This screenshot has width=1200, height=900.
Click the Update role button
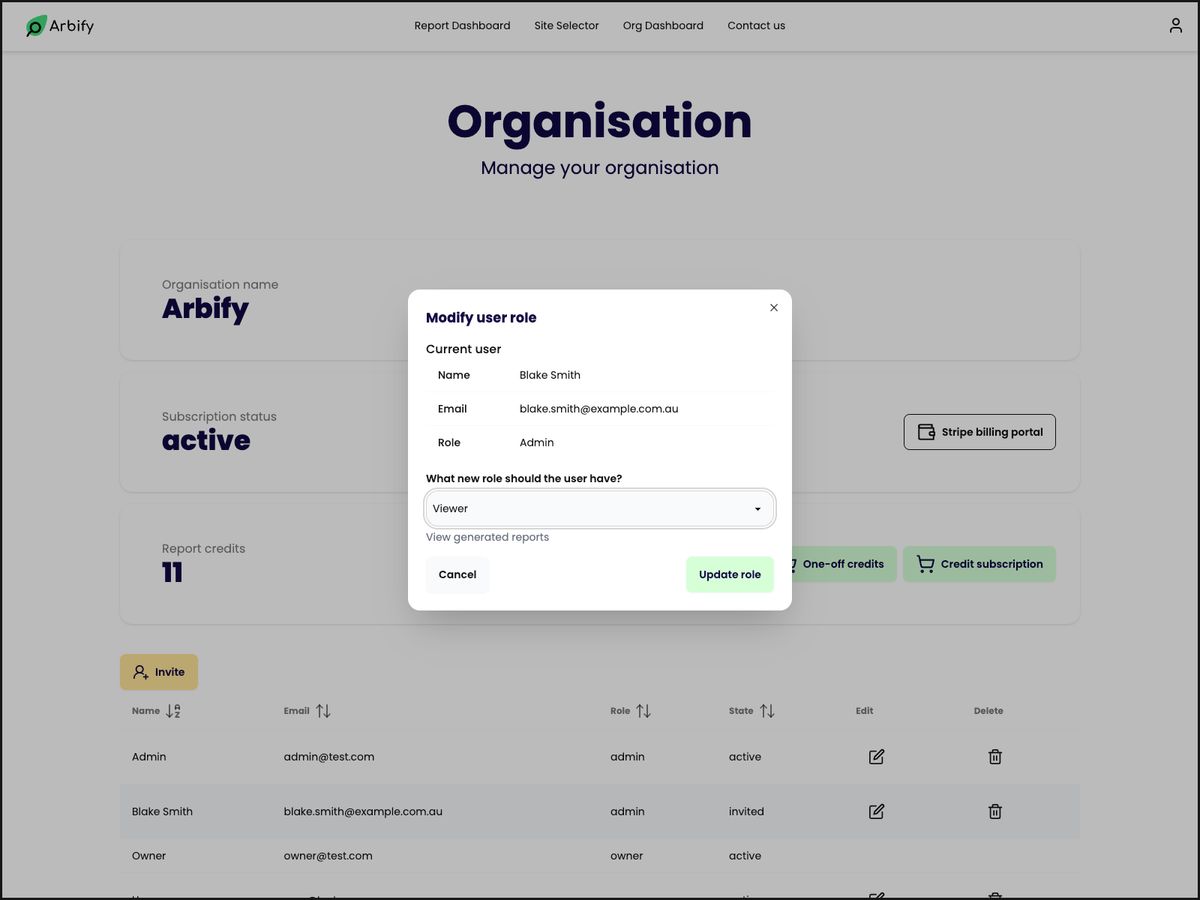[x=729, y=574]
